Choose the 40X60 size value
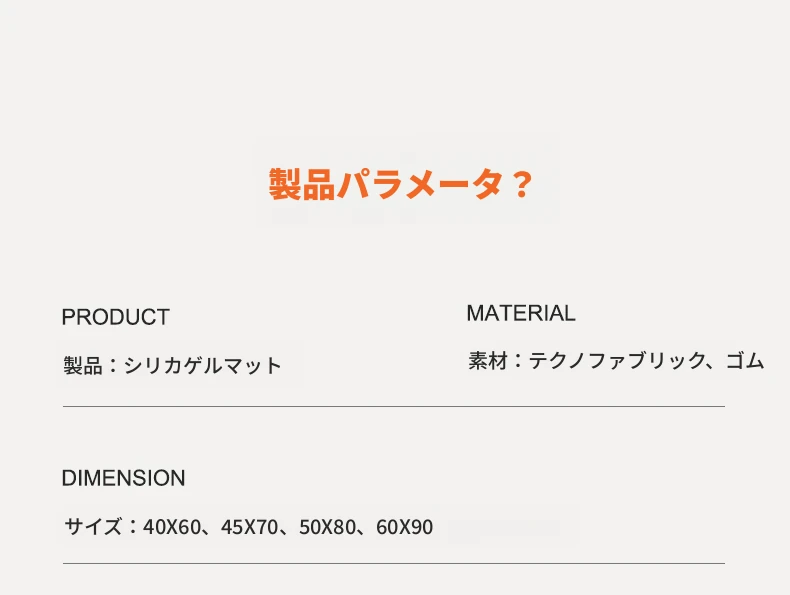 (x=172, y=527)
